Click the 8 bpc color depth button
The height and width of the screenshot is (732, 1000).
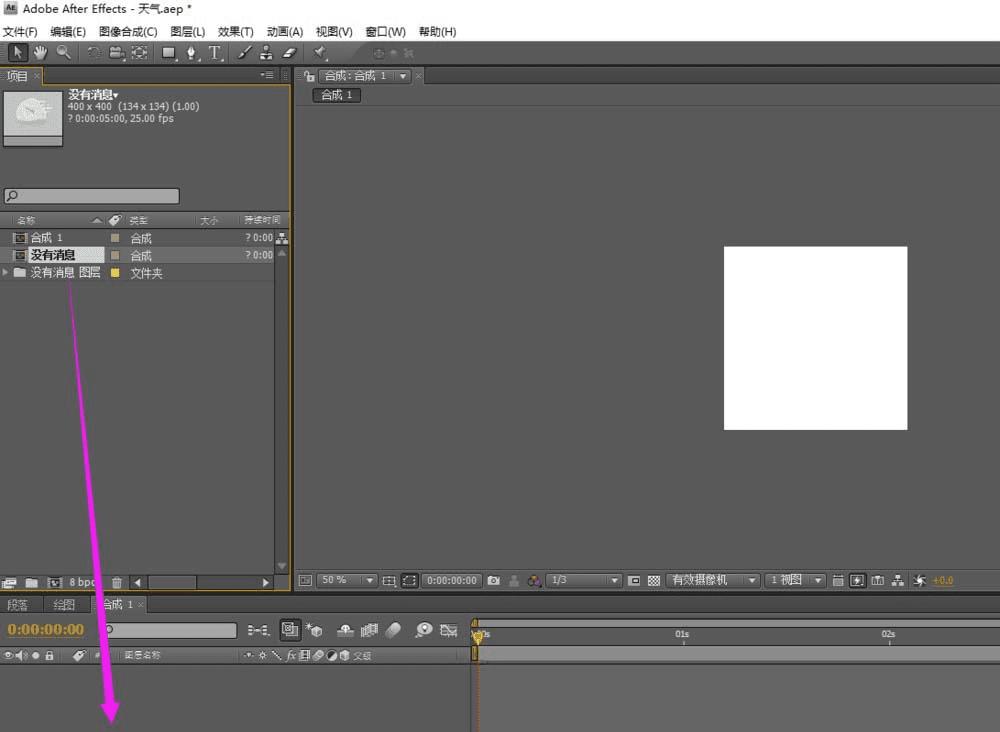pos(82,582)
